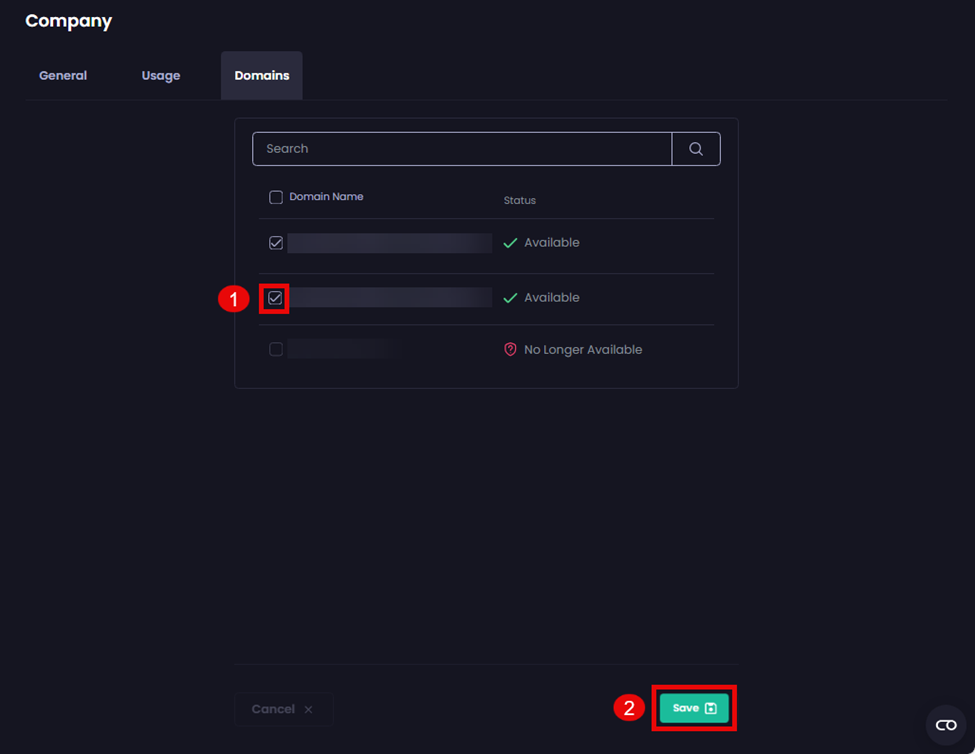Click the save disk icon inside the Save button

tap(710, 707)
